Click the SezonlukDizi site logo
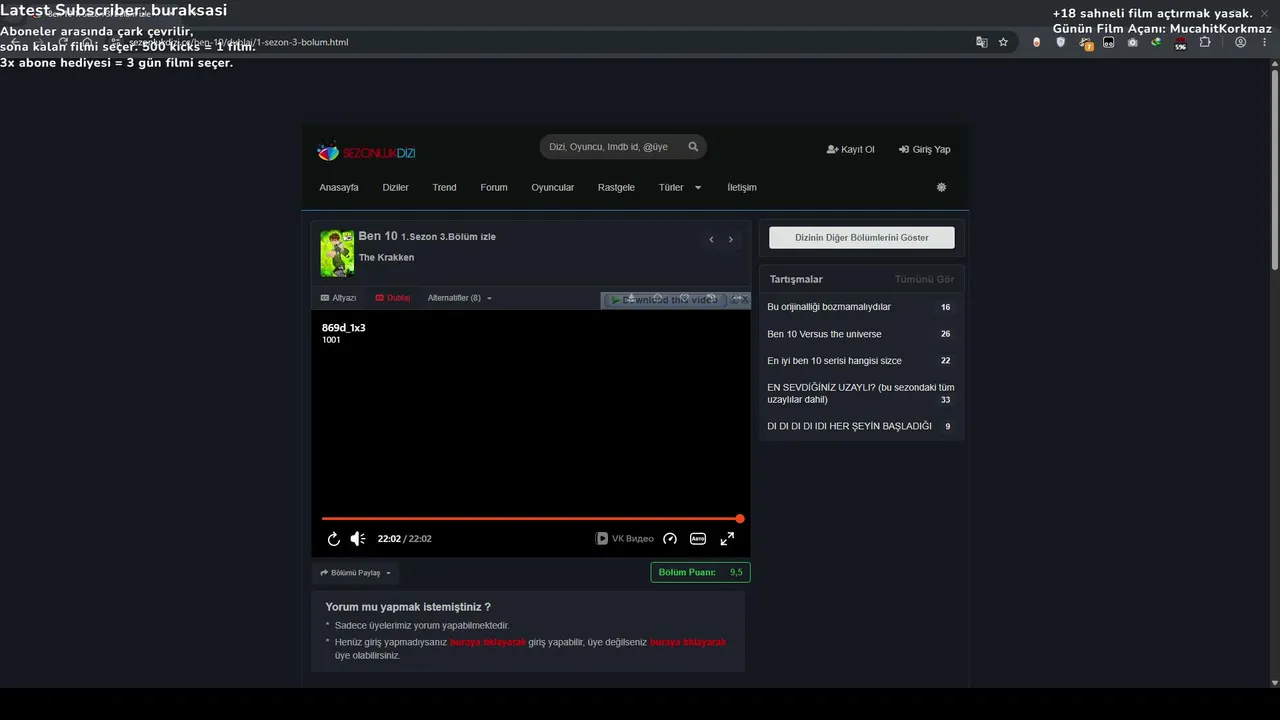Image resolution: width=1280 pixels, height=720 pixels. [366, 152]
